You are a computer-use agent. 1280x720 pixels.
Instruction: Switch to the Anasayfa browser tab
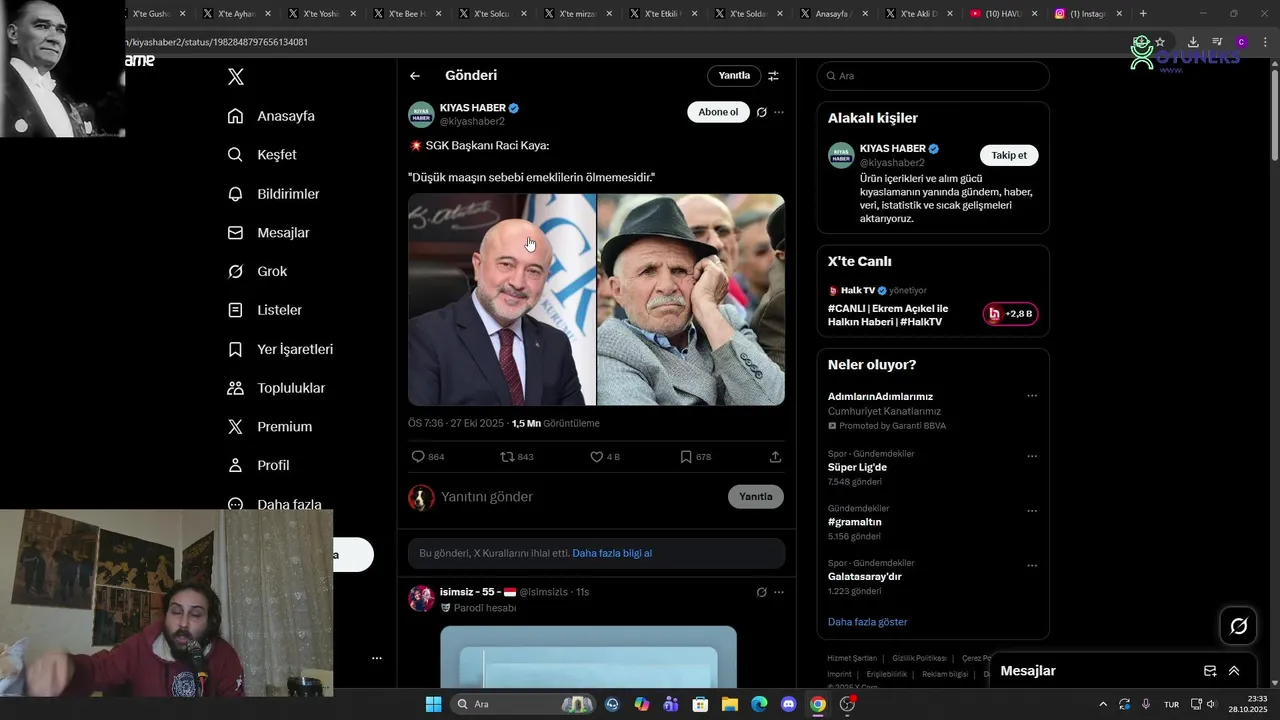pyautogui.click(x=833, y=14)
